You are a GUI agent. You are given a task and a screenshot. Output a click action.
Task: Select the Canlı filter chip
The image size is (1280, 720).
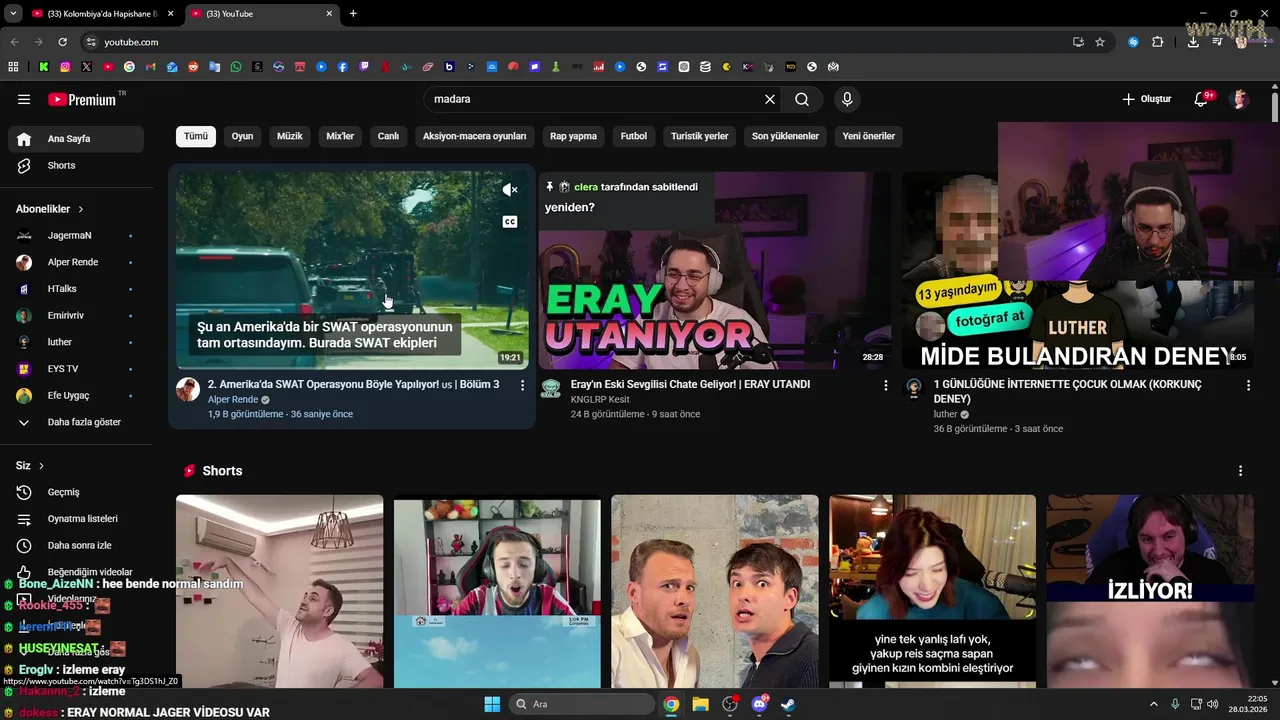tap(388, 136)
